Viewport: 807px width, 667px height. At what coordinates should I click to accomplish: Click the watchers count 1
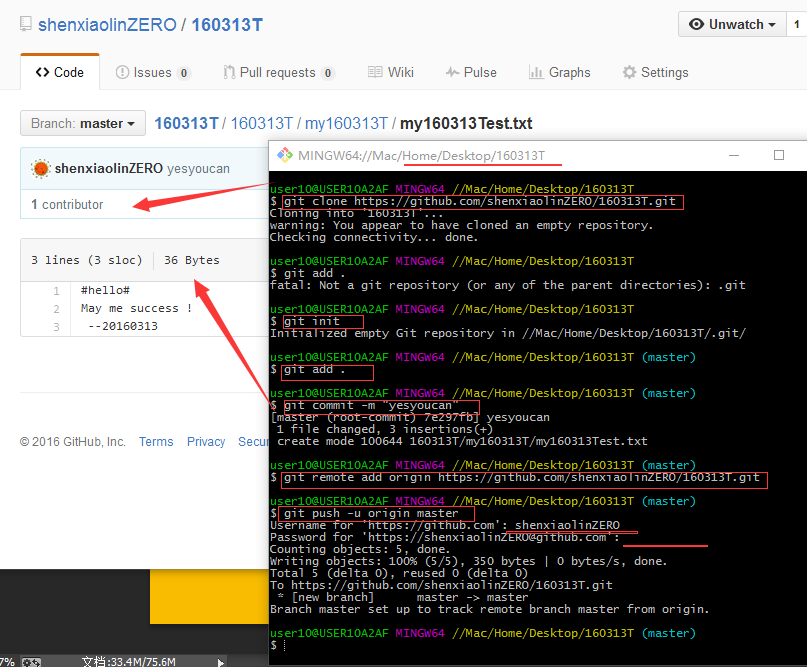click(x=797, y=24)
